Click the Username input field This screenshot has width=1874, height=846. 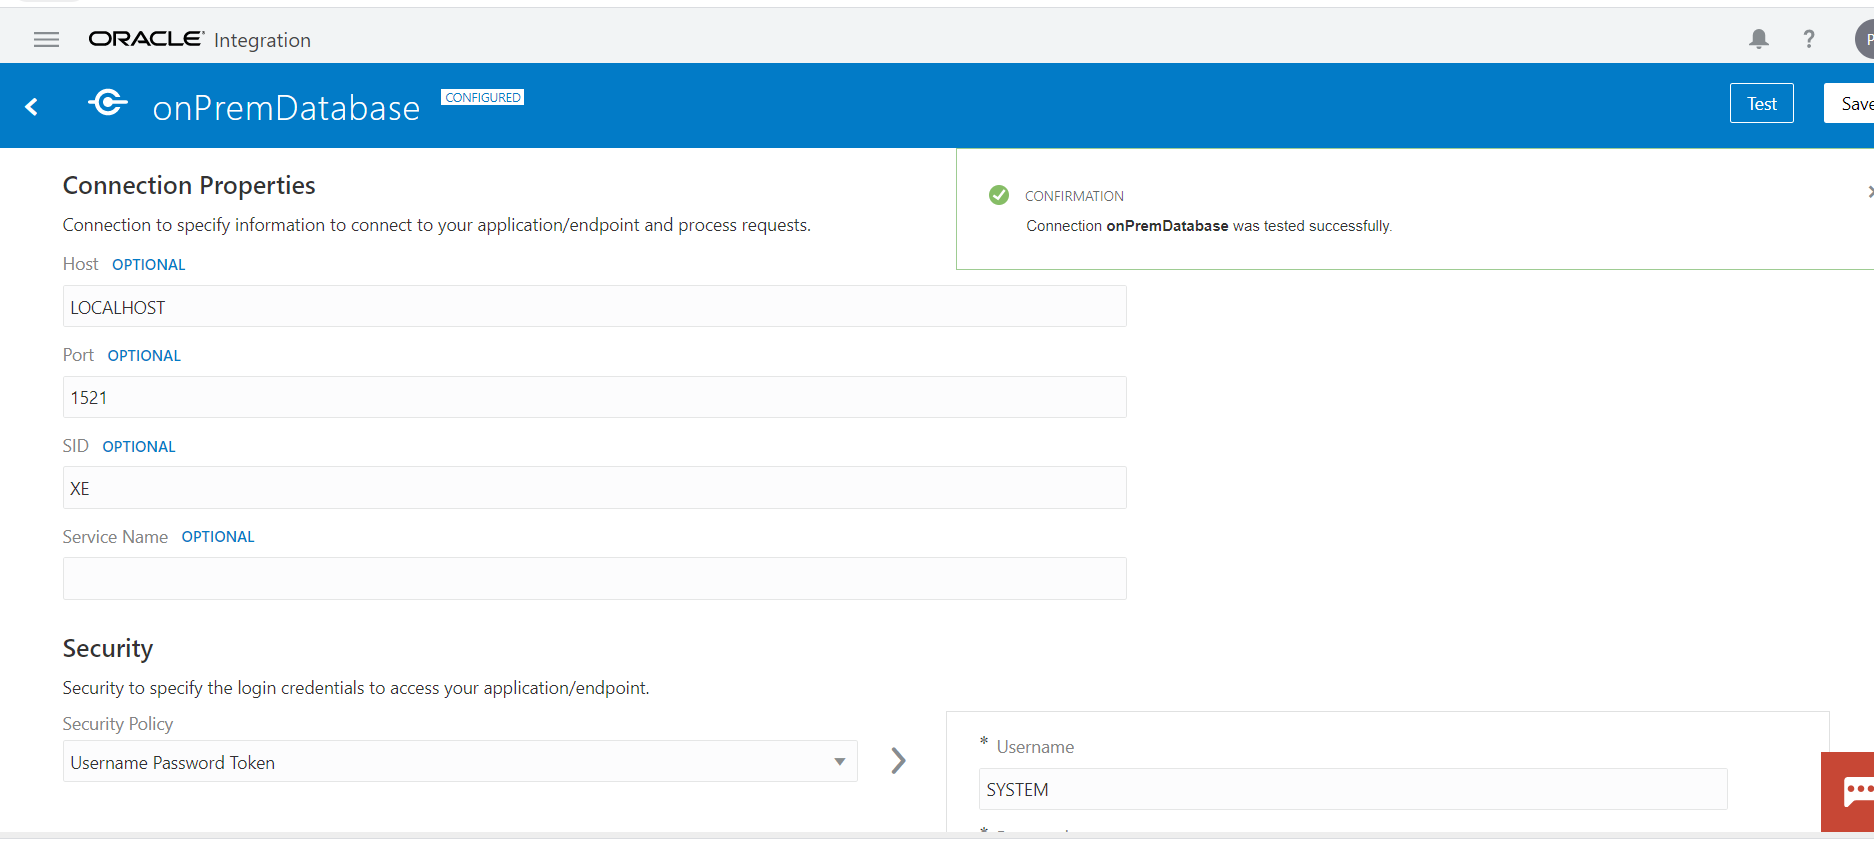[x=1352, y=789]
